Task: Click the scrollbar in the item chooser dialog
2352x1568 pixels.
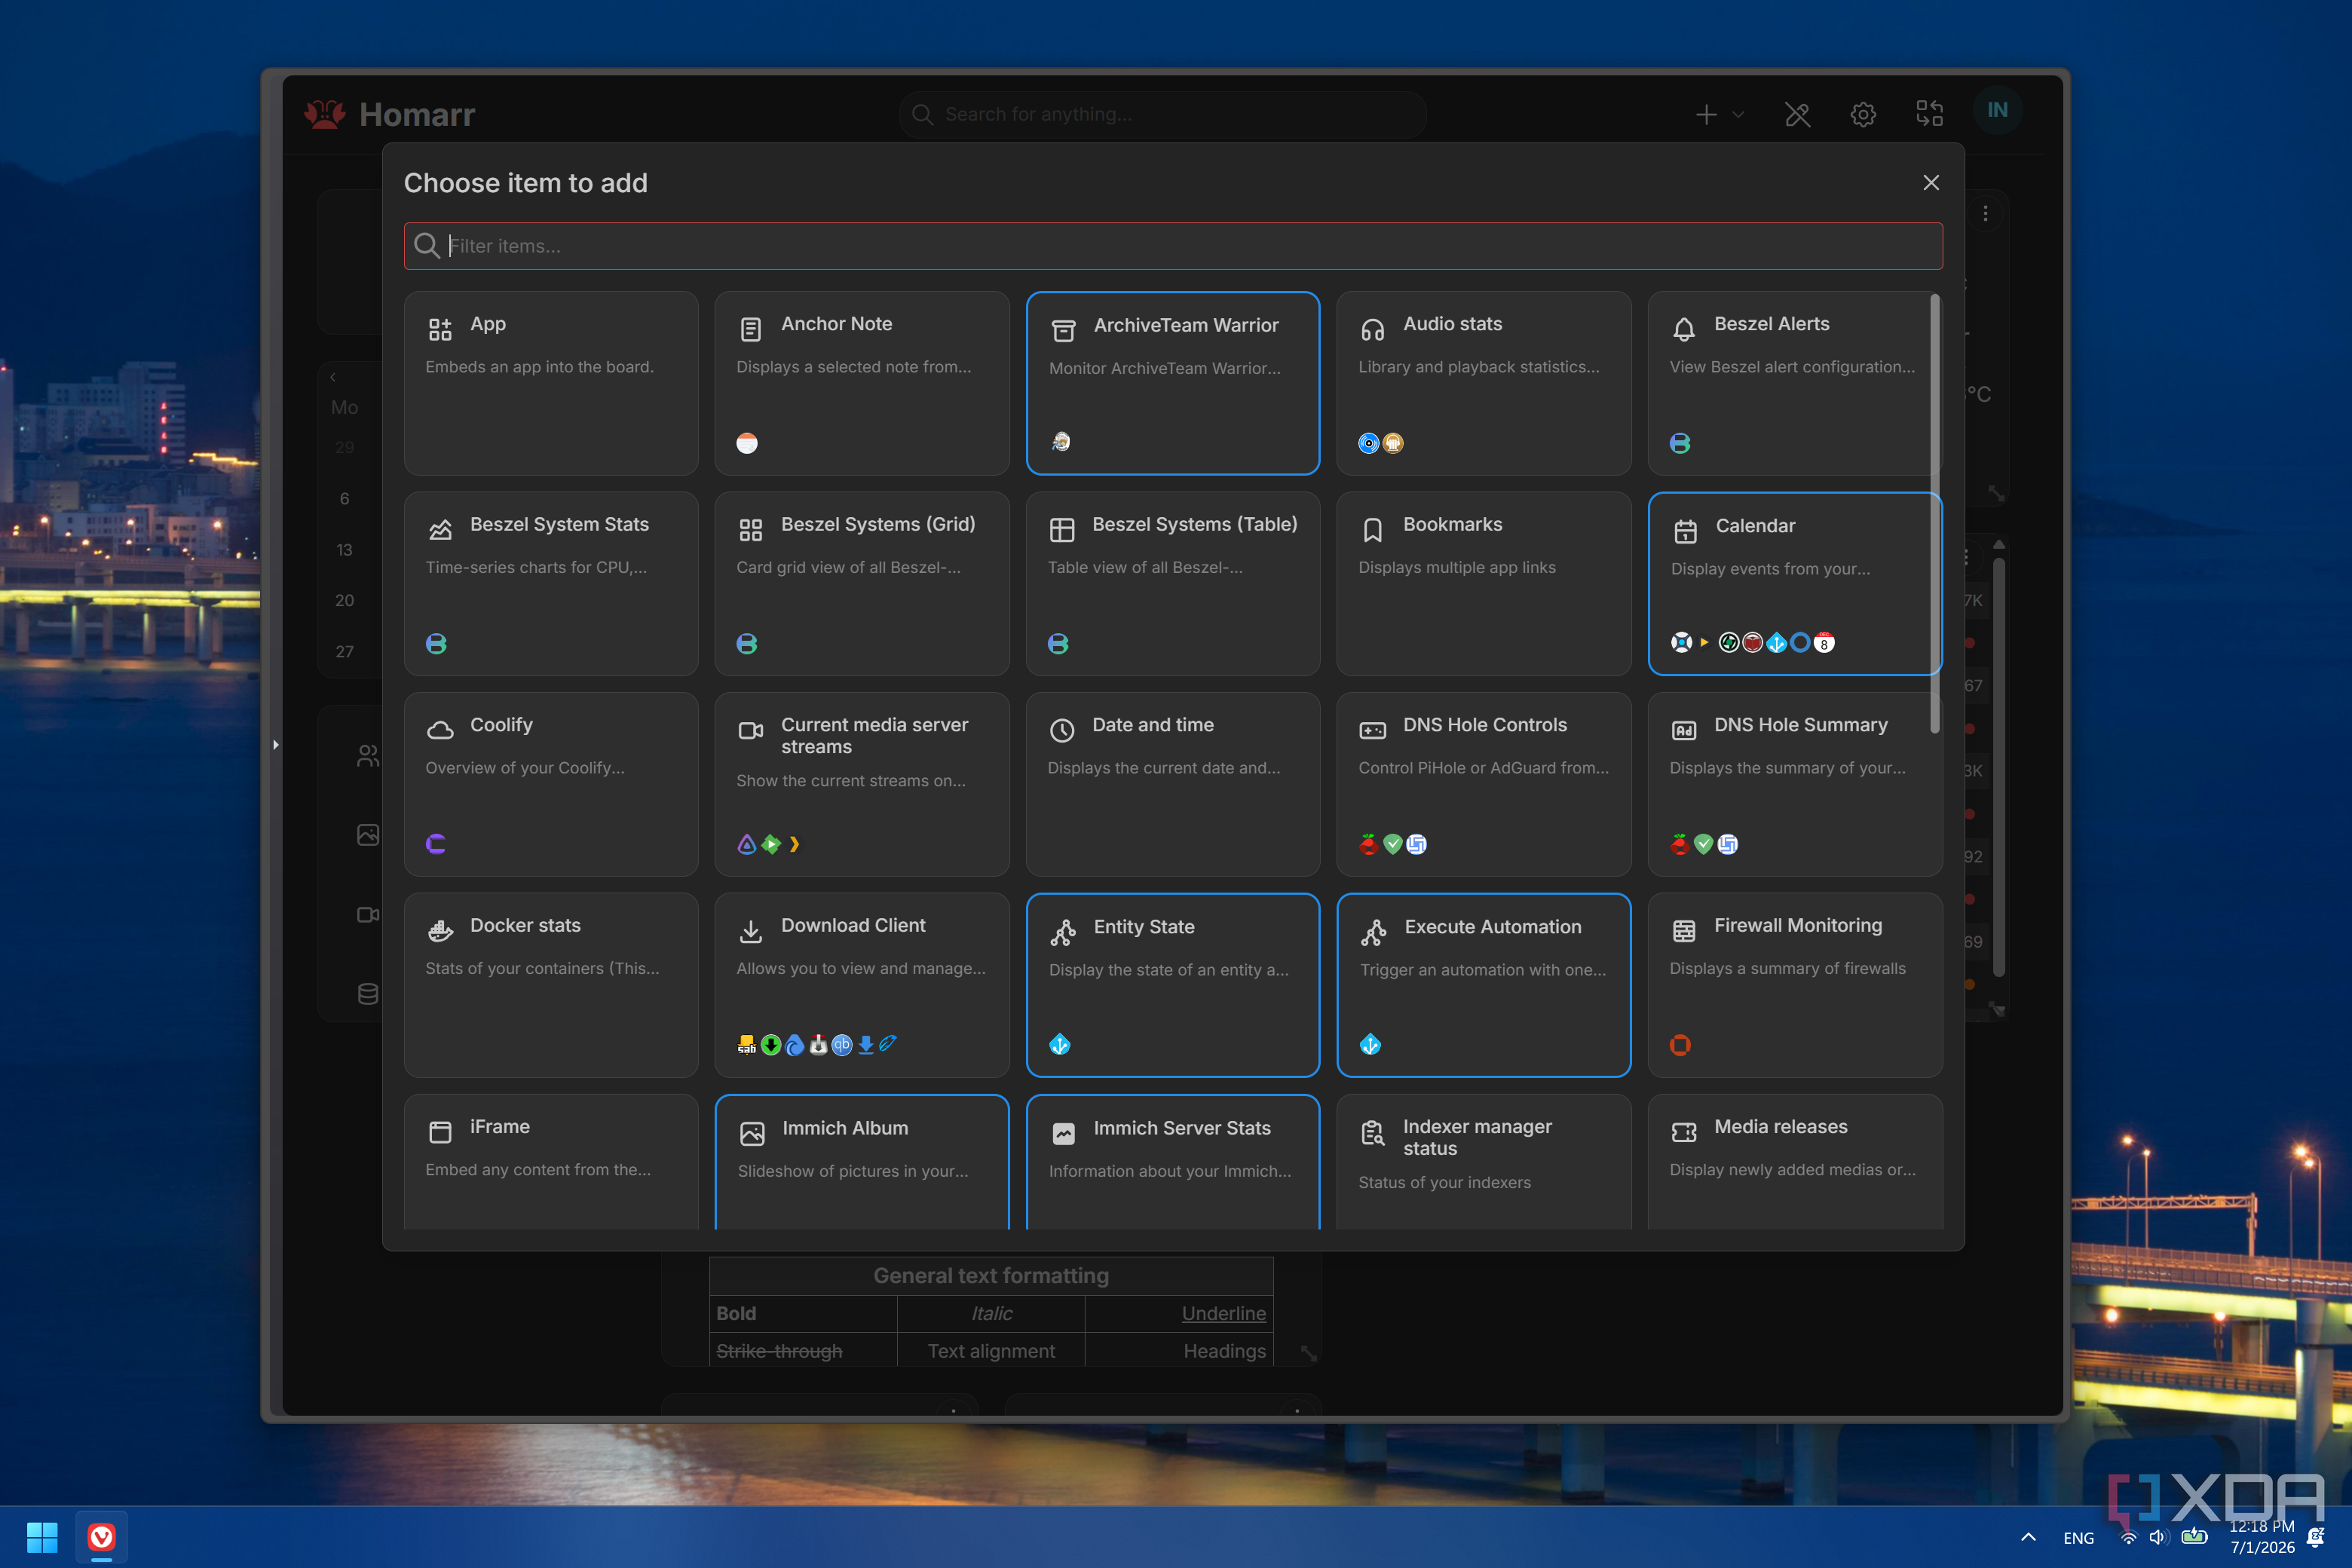Action: 1934,513
